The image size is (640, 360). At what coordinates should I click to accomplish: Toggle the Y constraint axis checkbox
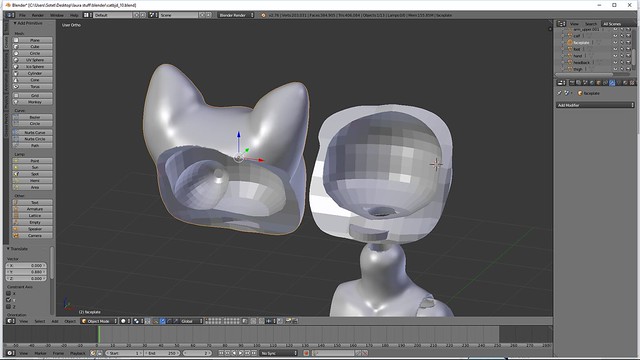pyautogui.click(x=9, y=300)
